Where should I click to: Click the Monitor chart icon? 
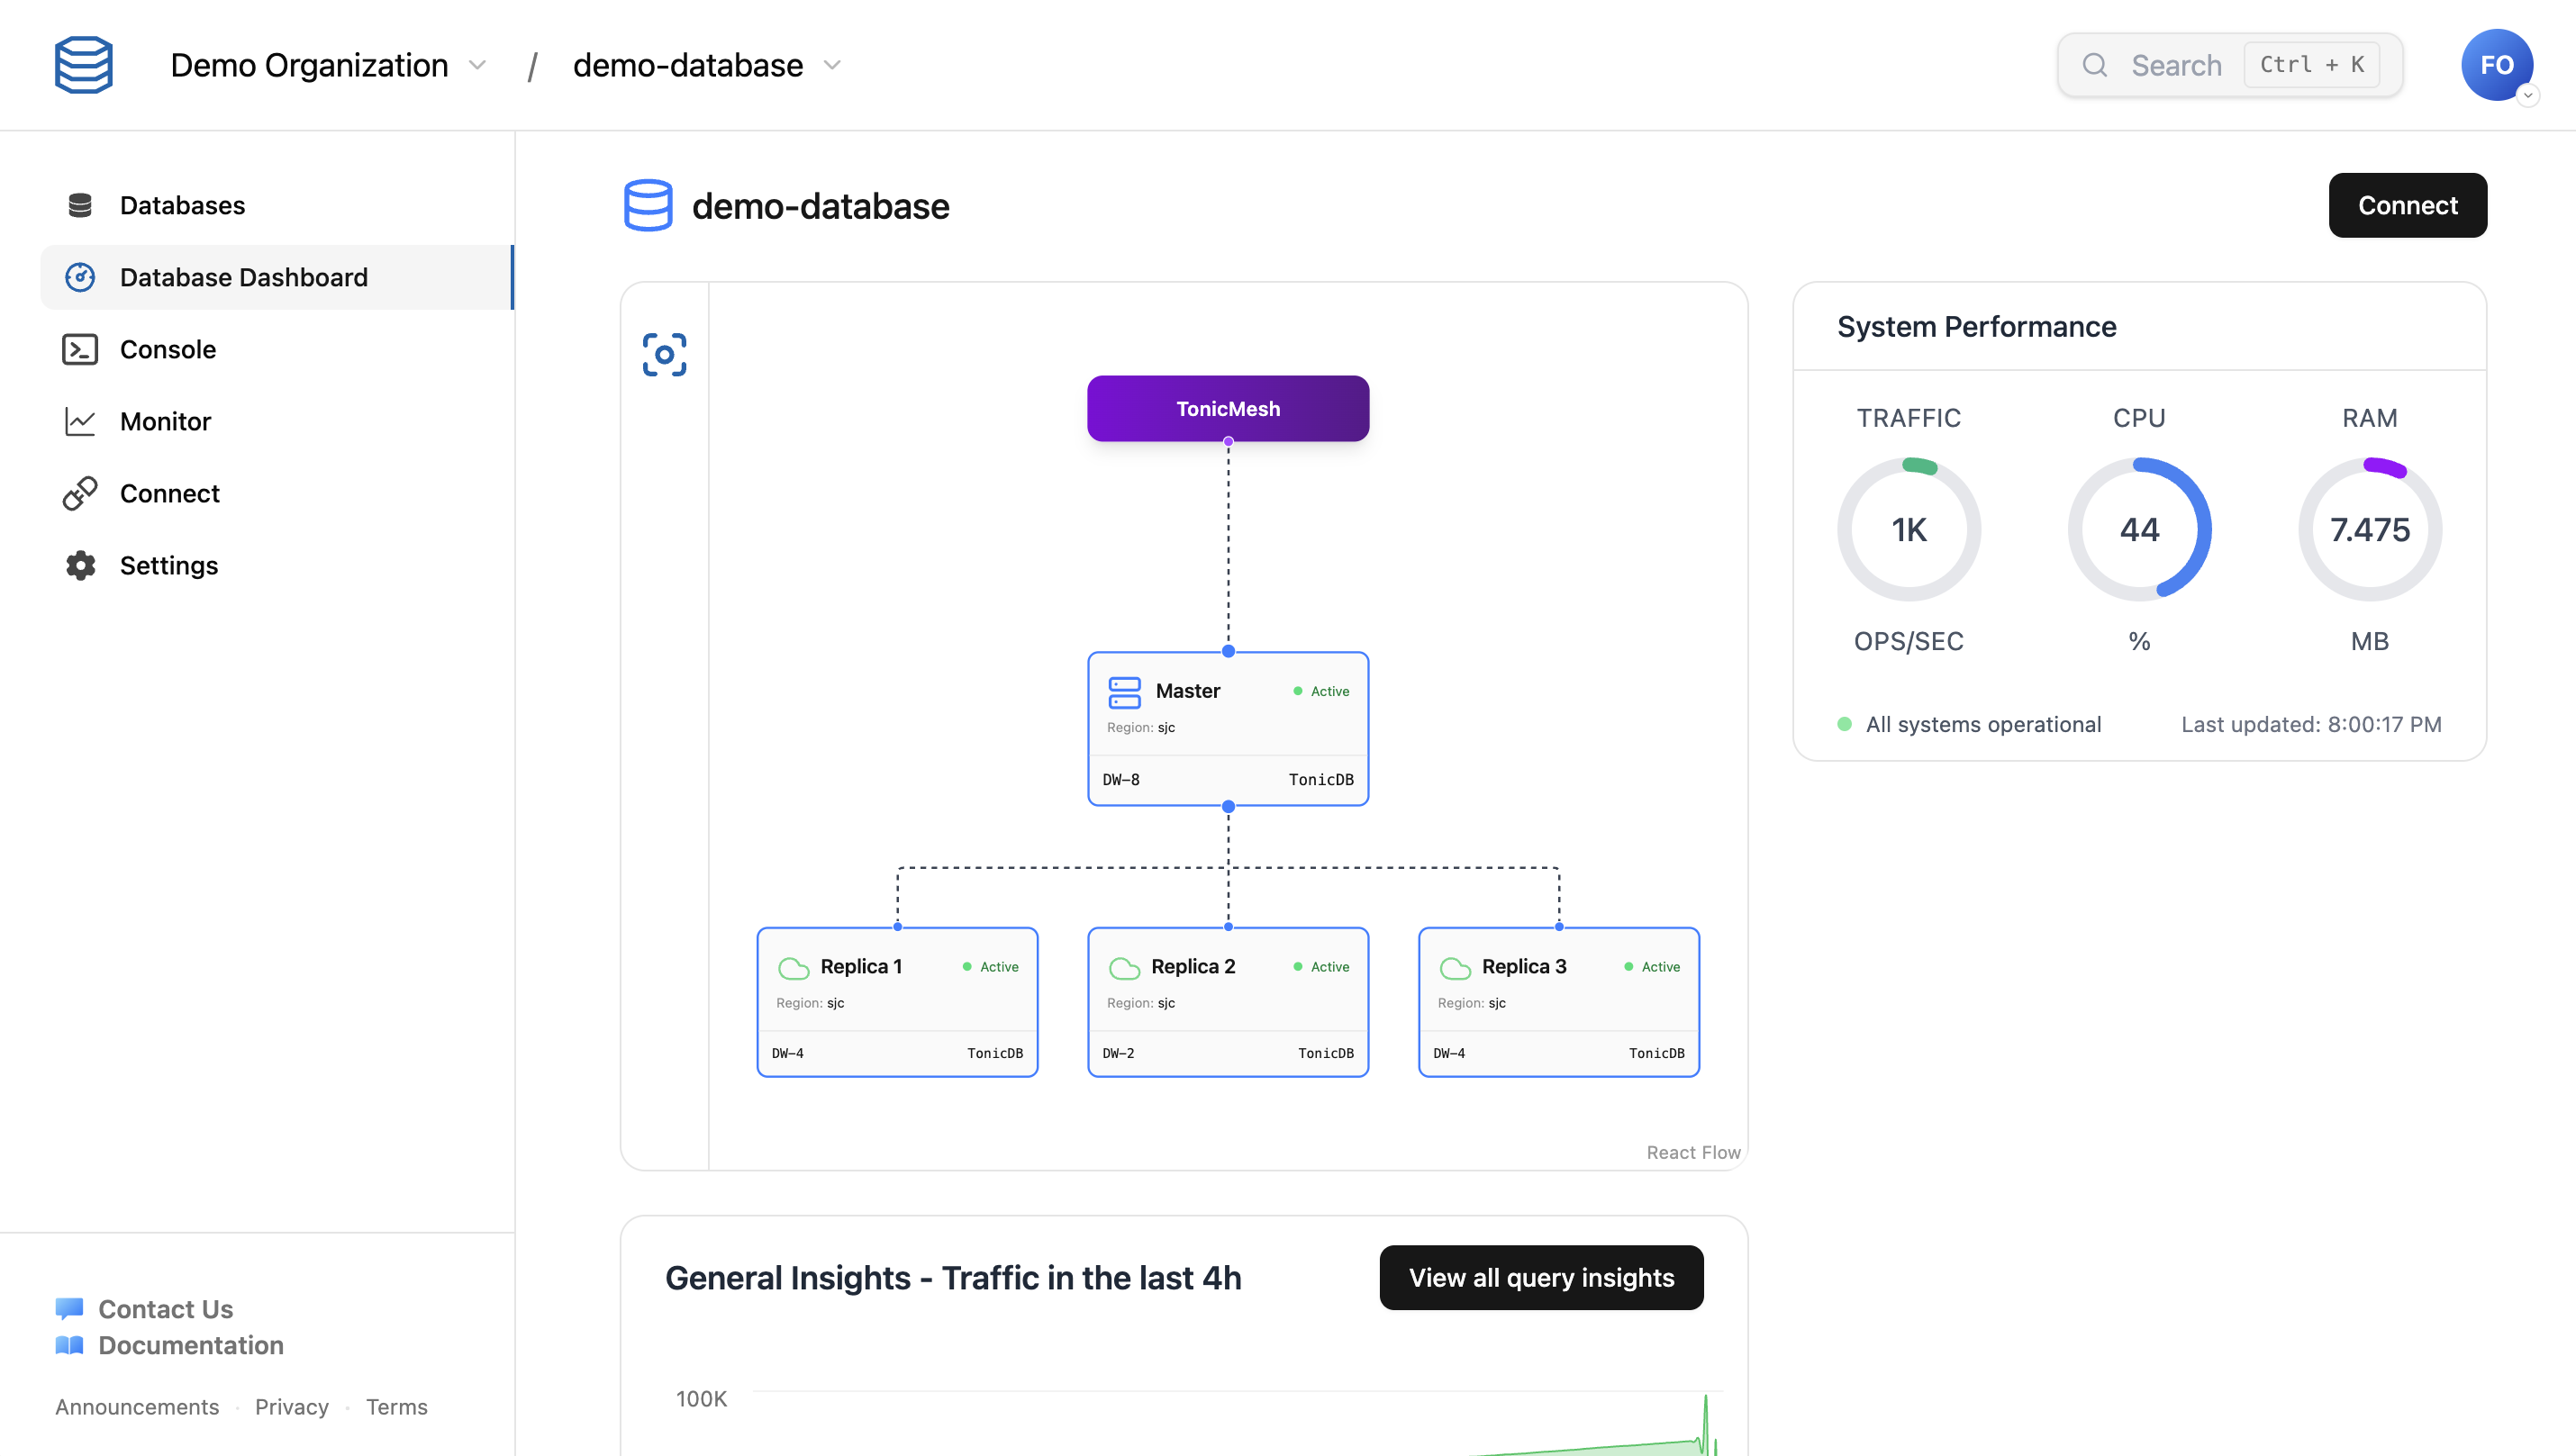[x=80, y=421]
